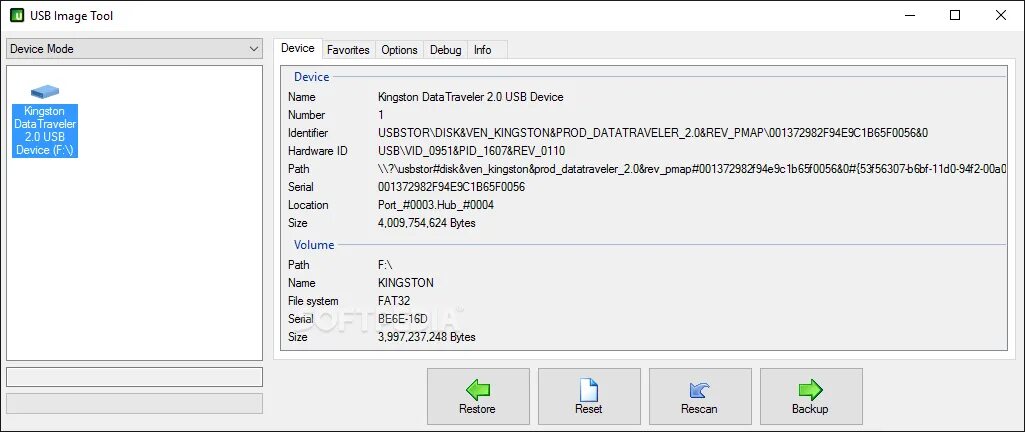Close the USB Image Tool window
The height and width of the screenshot is (432, 1025).
tap(1000, 15)
